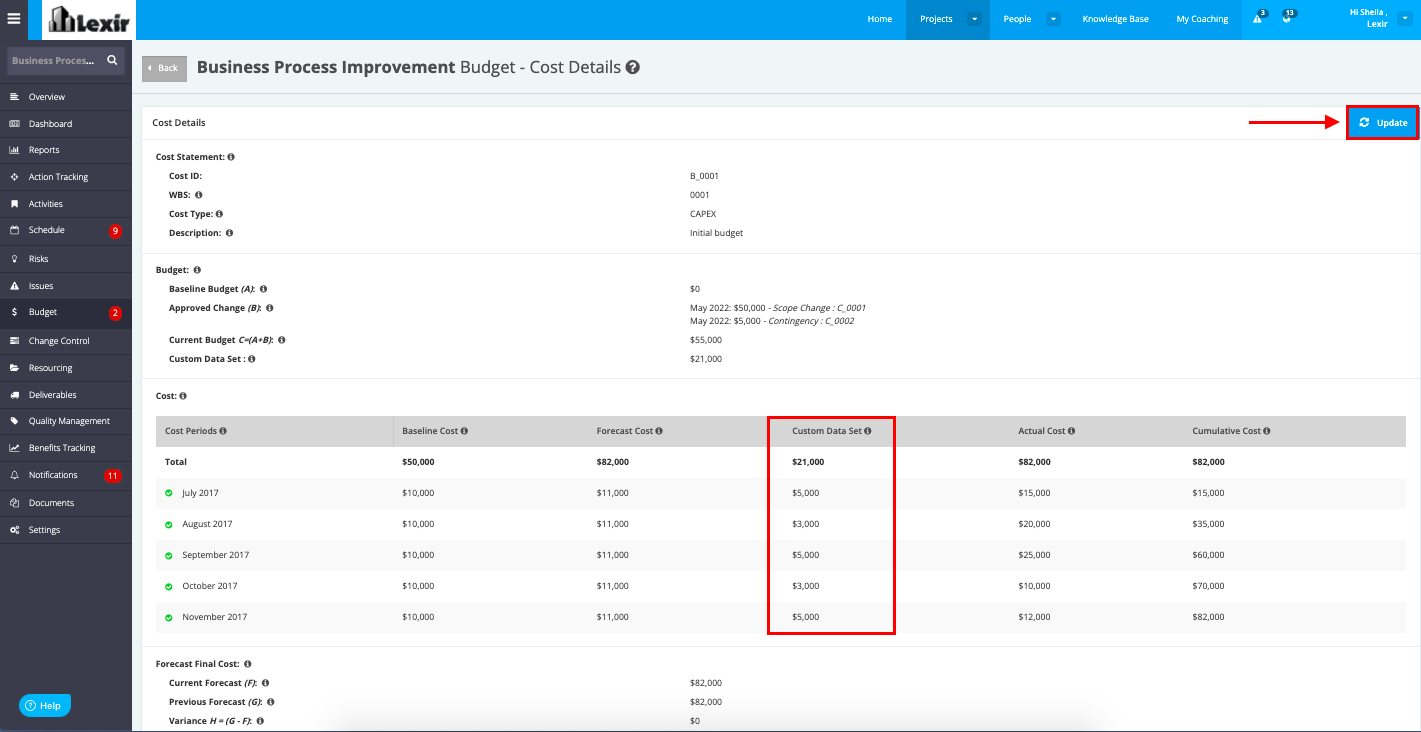The image size is (1421, 732).
Task: Expand the Projects dropdown arrow
Action: [x=974, y=19]
